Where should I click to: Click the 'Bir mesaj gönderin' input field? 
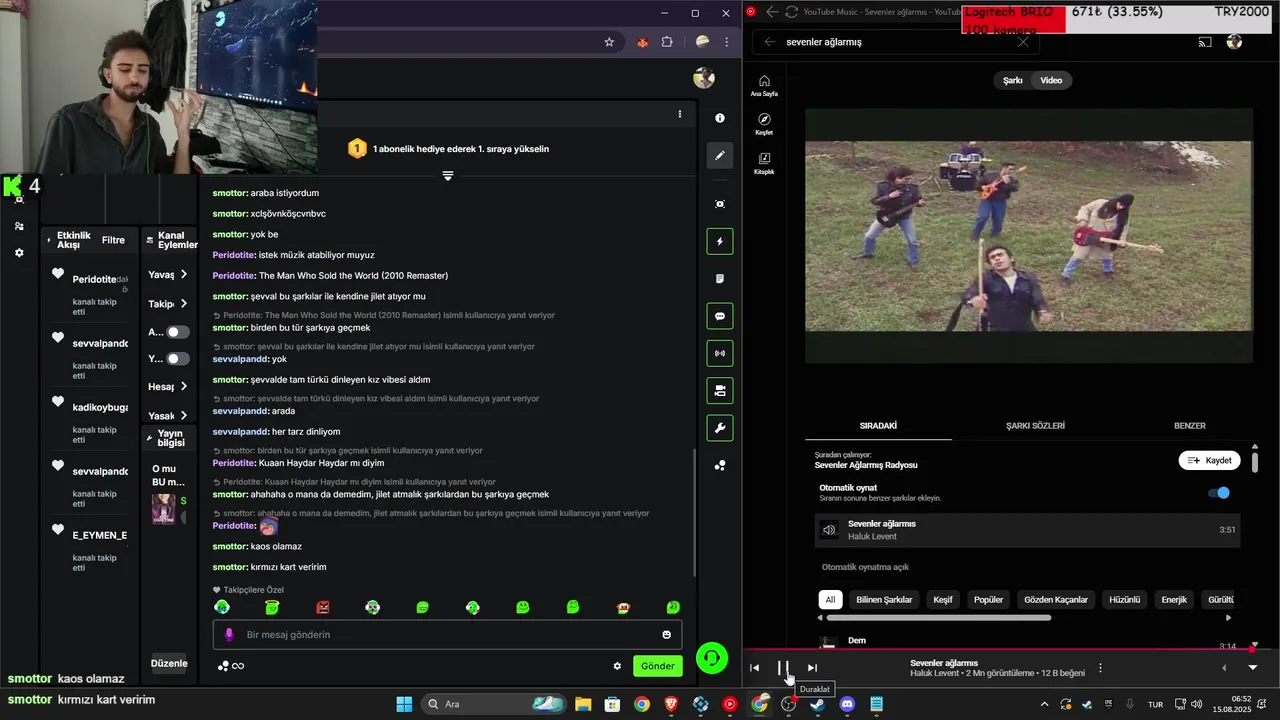[447, 635]
